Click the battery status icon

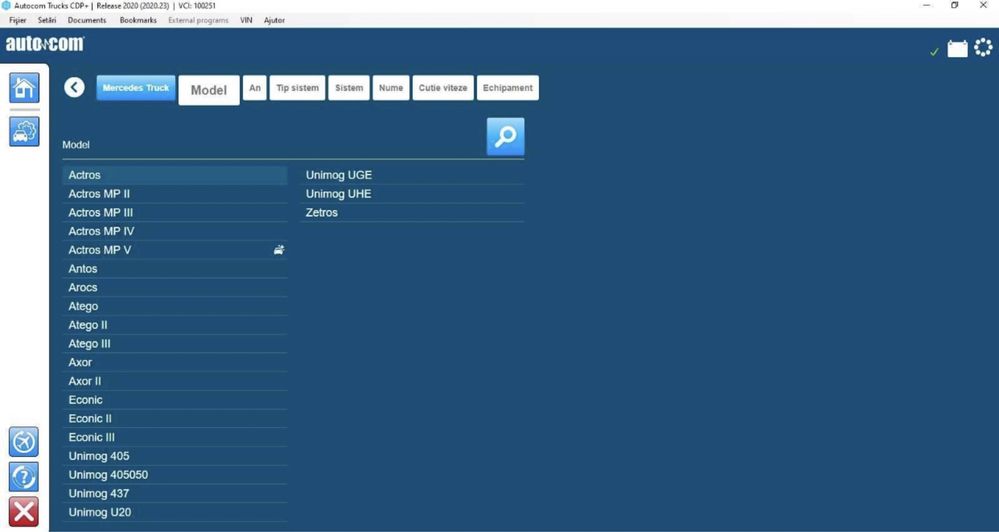tap(957, 49)
